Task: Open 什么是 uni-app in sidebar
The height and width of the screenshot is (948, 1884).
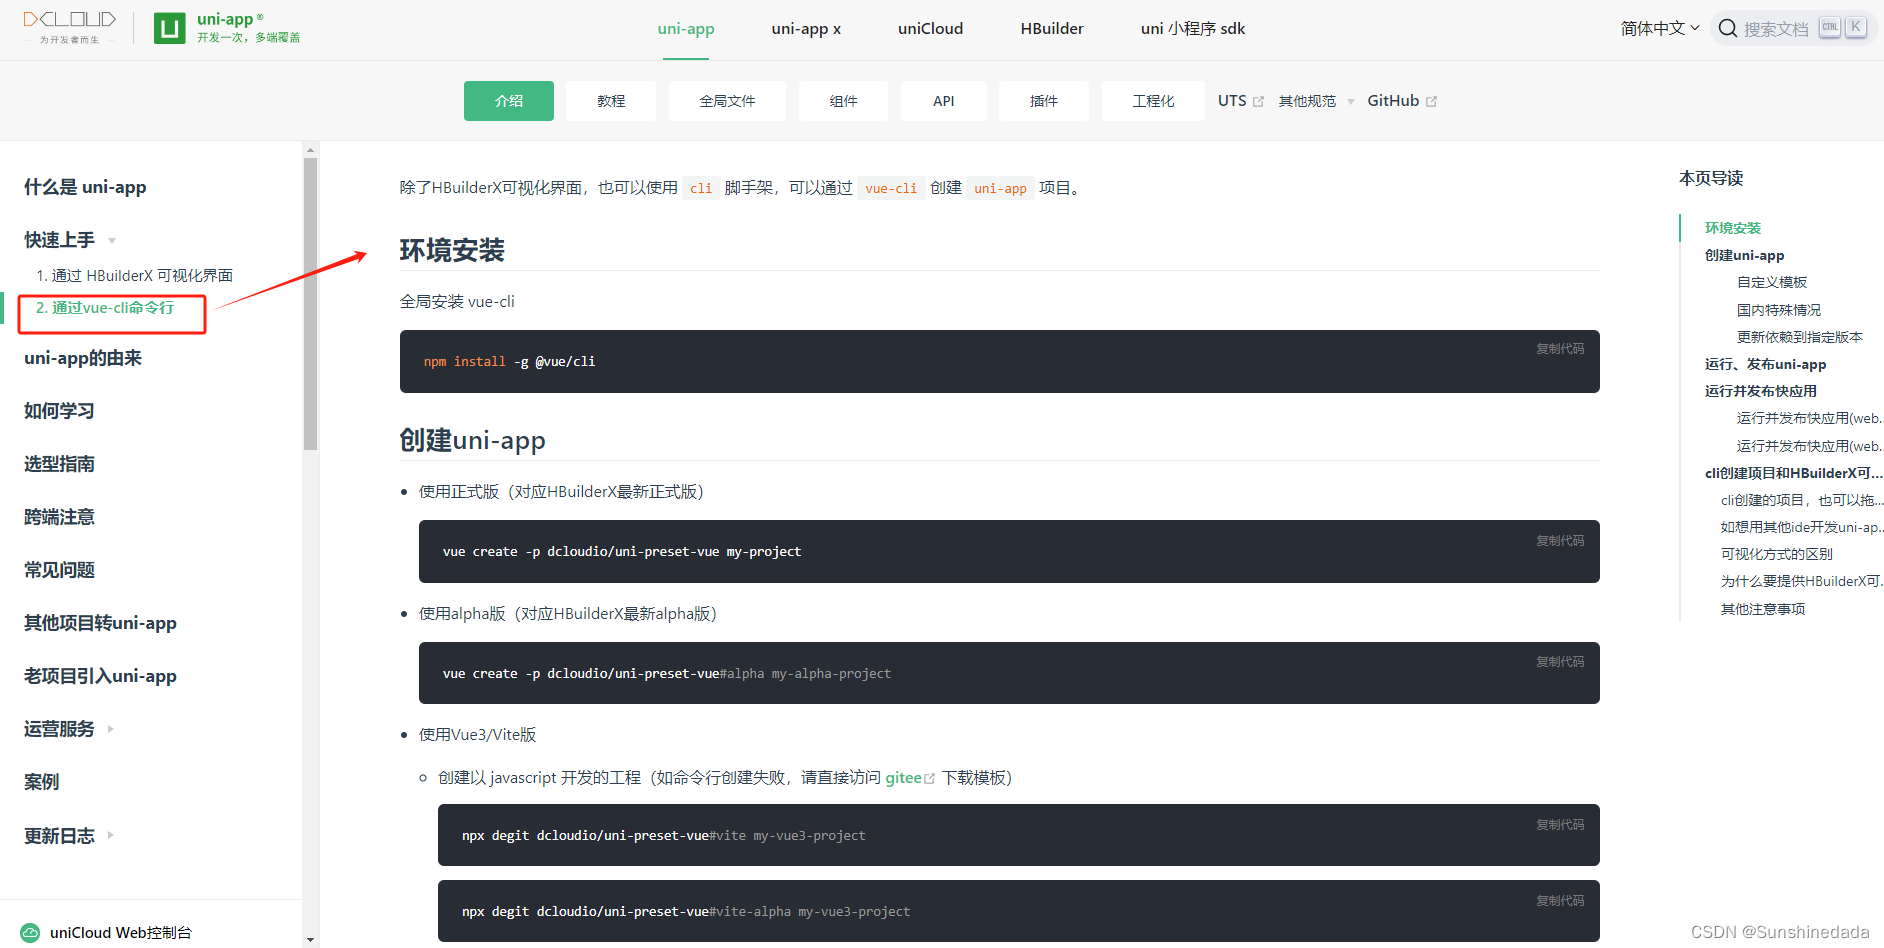Action: (85, 187)
